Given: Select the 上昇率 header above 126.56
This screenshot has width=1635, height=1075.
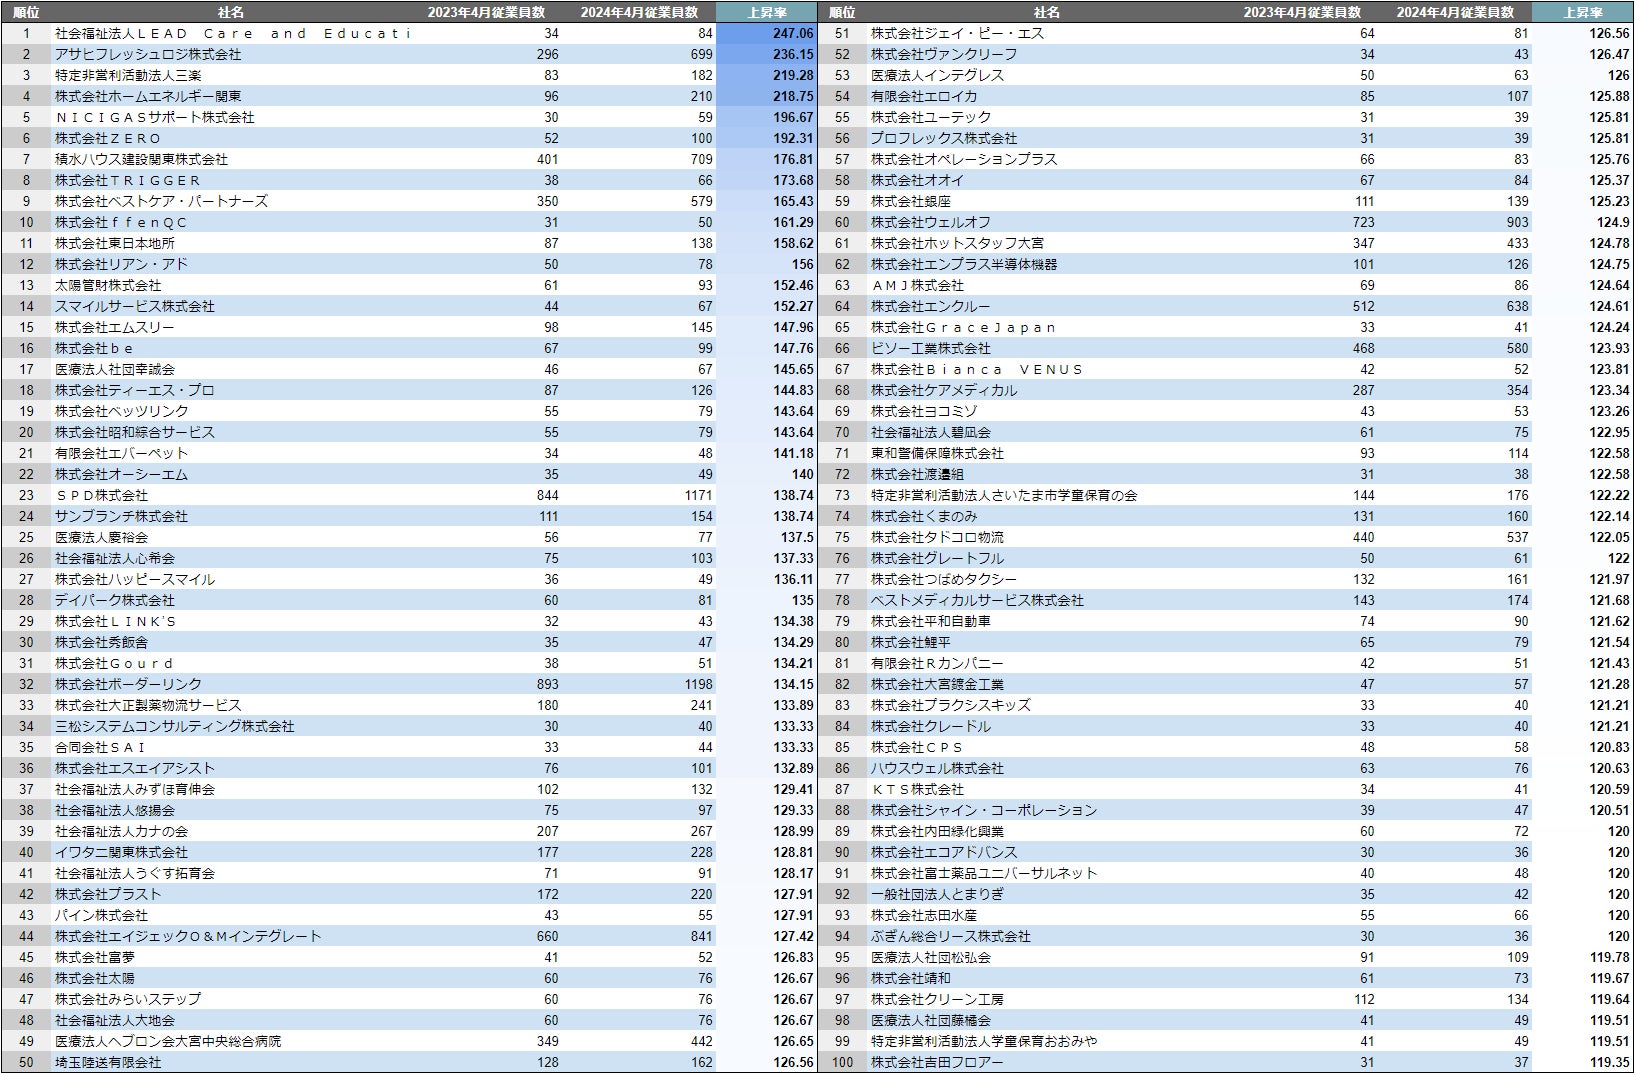Looking at the screenshot, I should [x=1583, y=12].
